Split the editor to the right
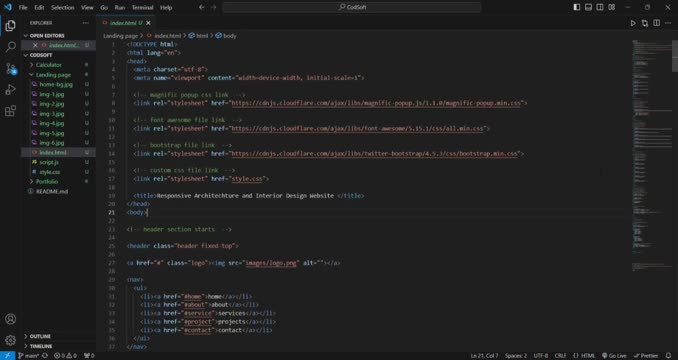The width and height of the screenshot is (678, 360). (x=656, y=23)
